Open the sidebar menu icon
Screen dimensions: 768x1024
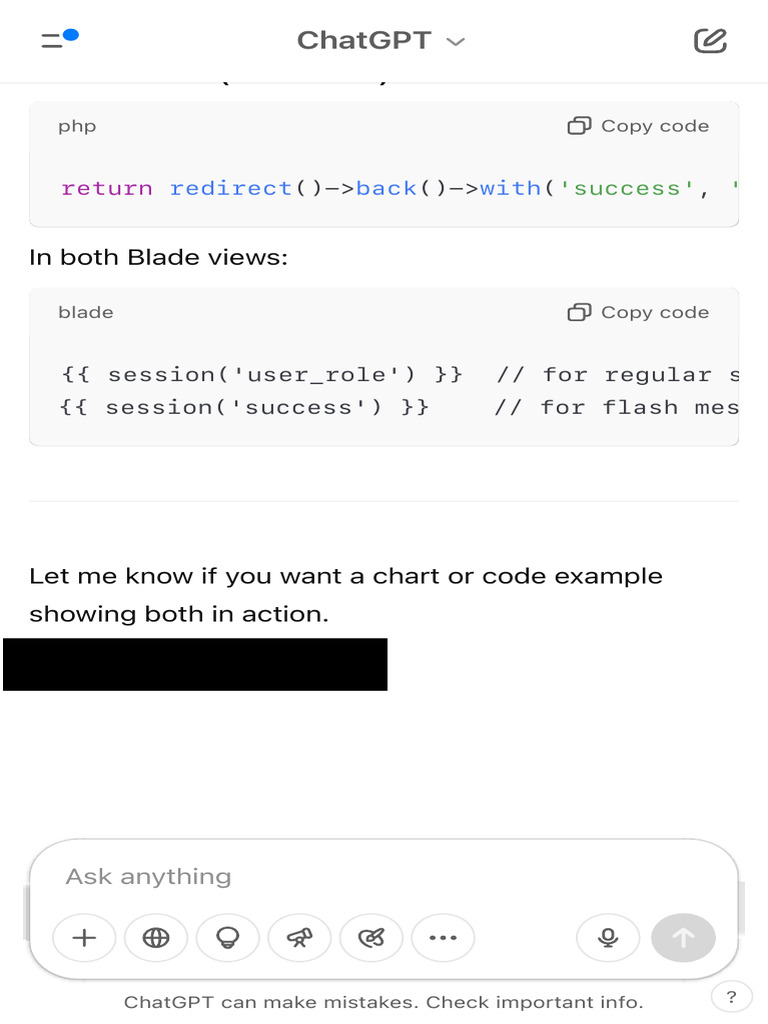[x=58, y=40]
